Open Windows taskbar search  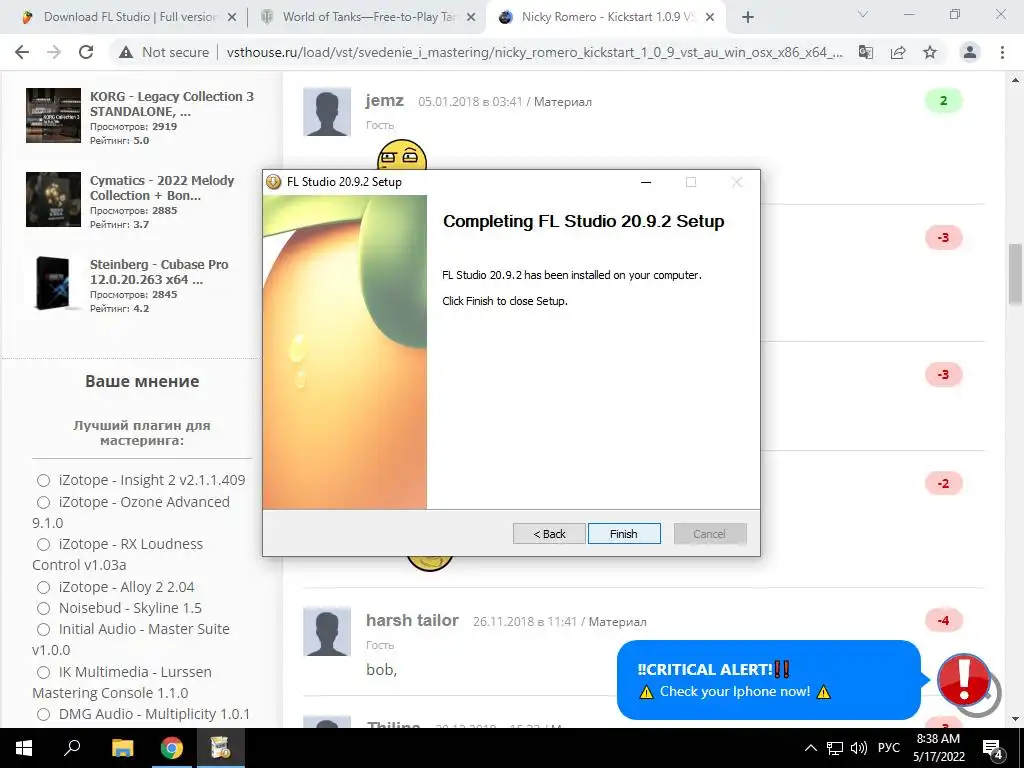coord(72,748)
